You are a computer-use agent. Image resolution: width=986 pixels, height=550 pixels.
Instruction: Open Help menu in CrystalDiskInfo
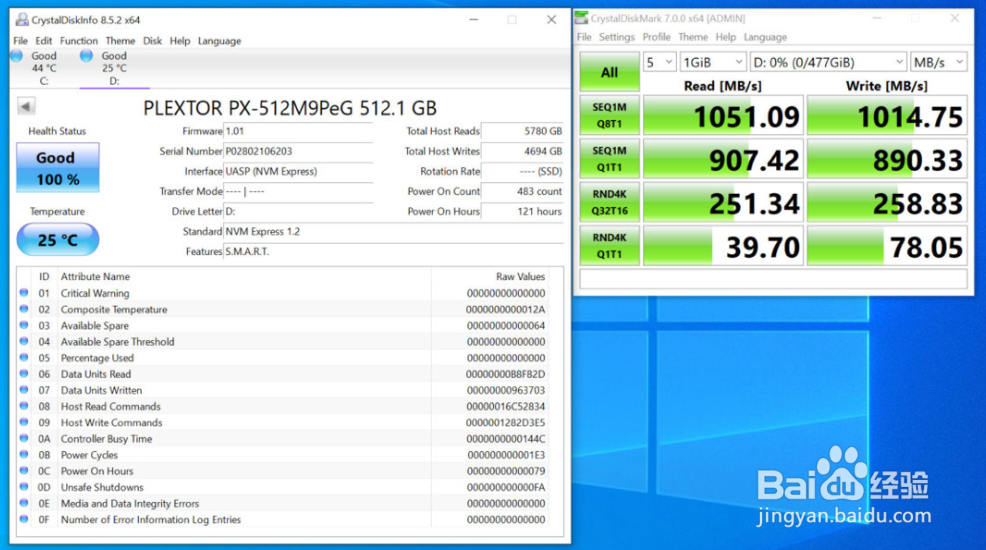click(x=180, y=41)
